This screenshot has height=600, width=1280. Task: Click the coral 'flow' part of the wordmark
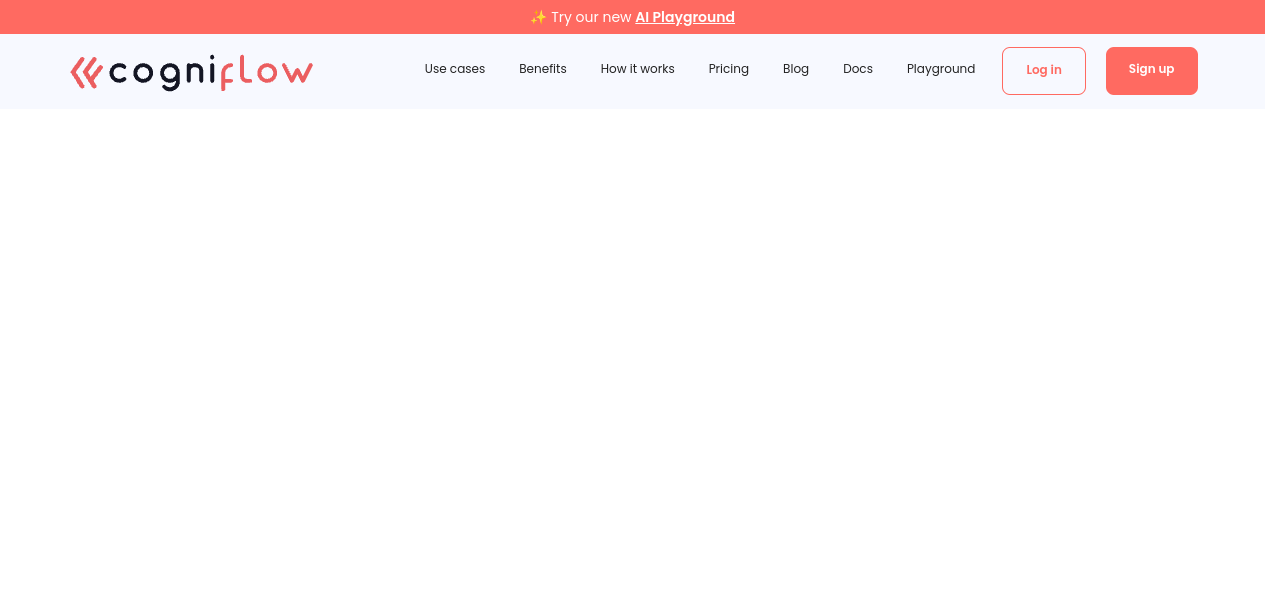(x=266, y=73)
